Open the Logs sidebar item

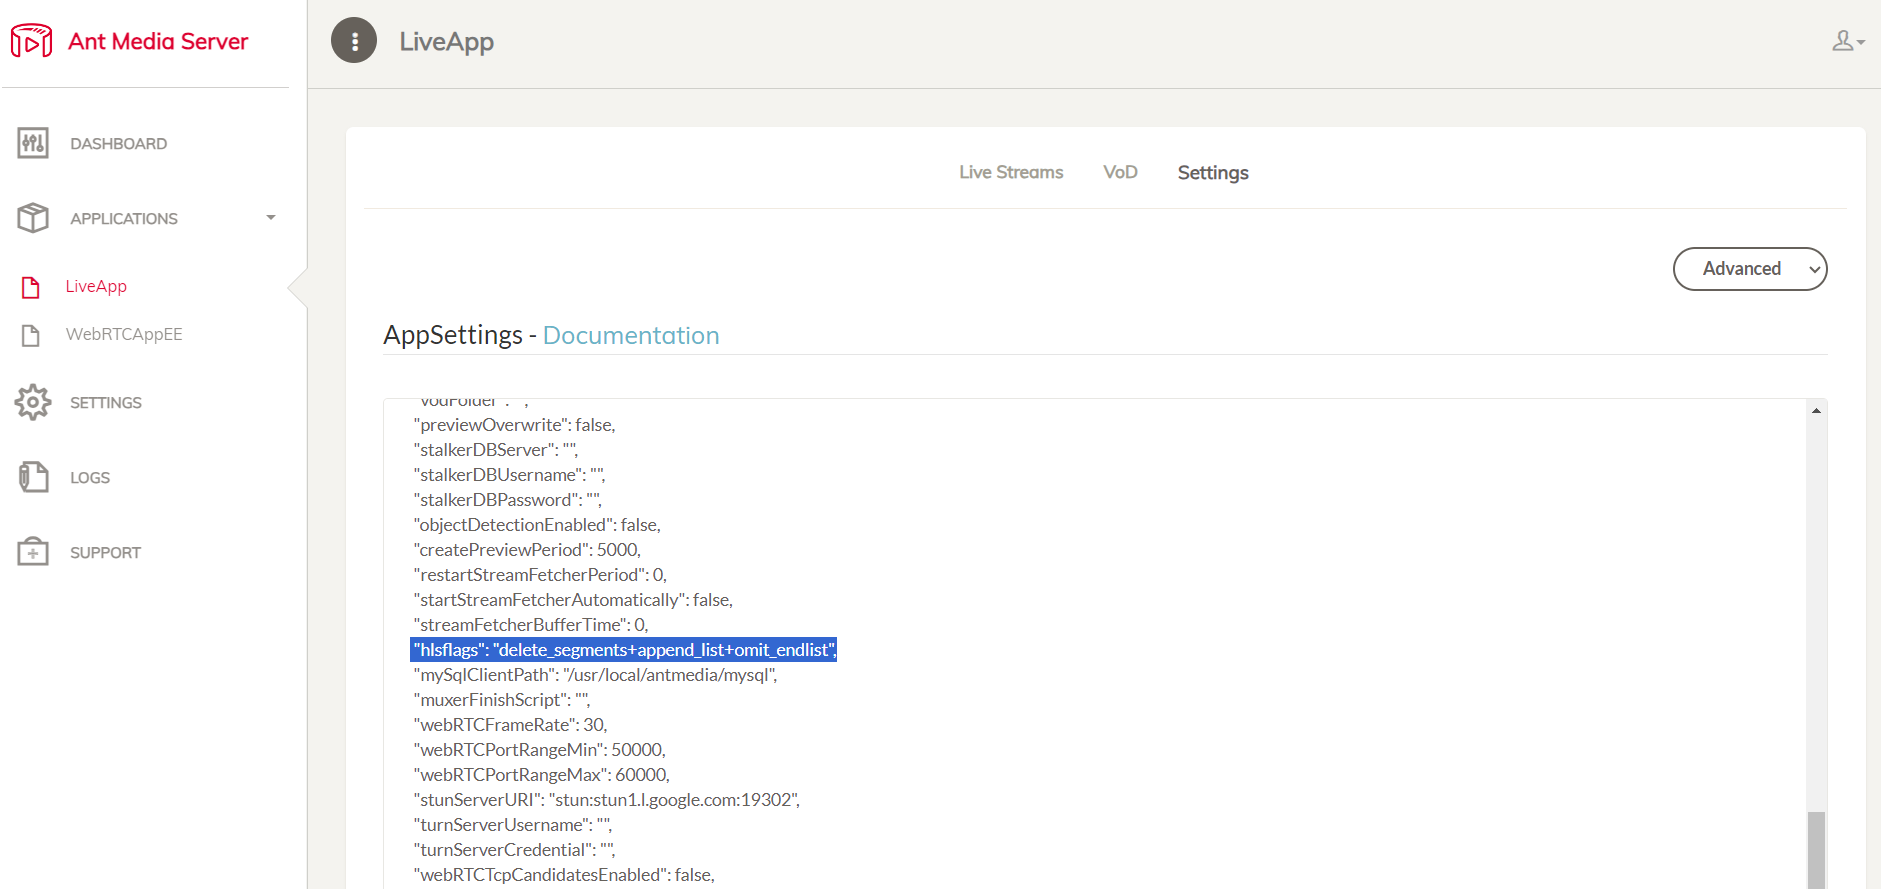coord(90,478)
